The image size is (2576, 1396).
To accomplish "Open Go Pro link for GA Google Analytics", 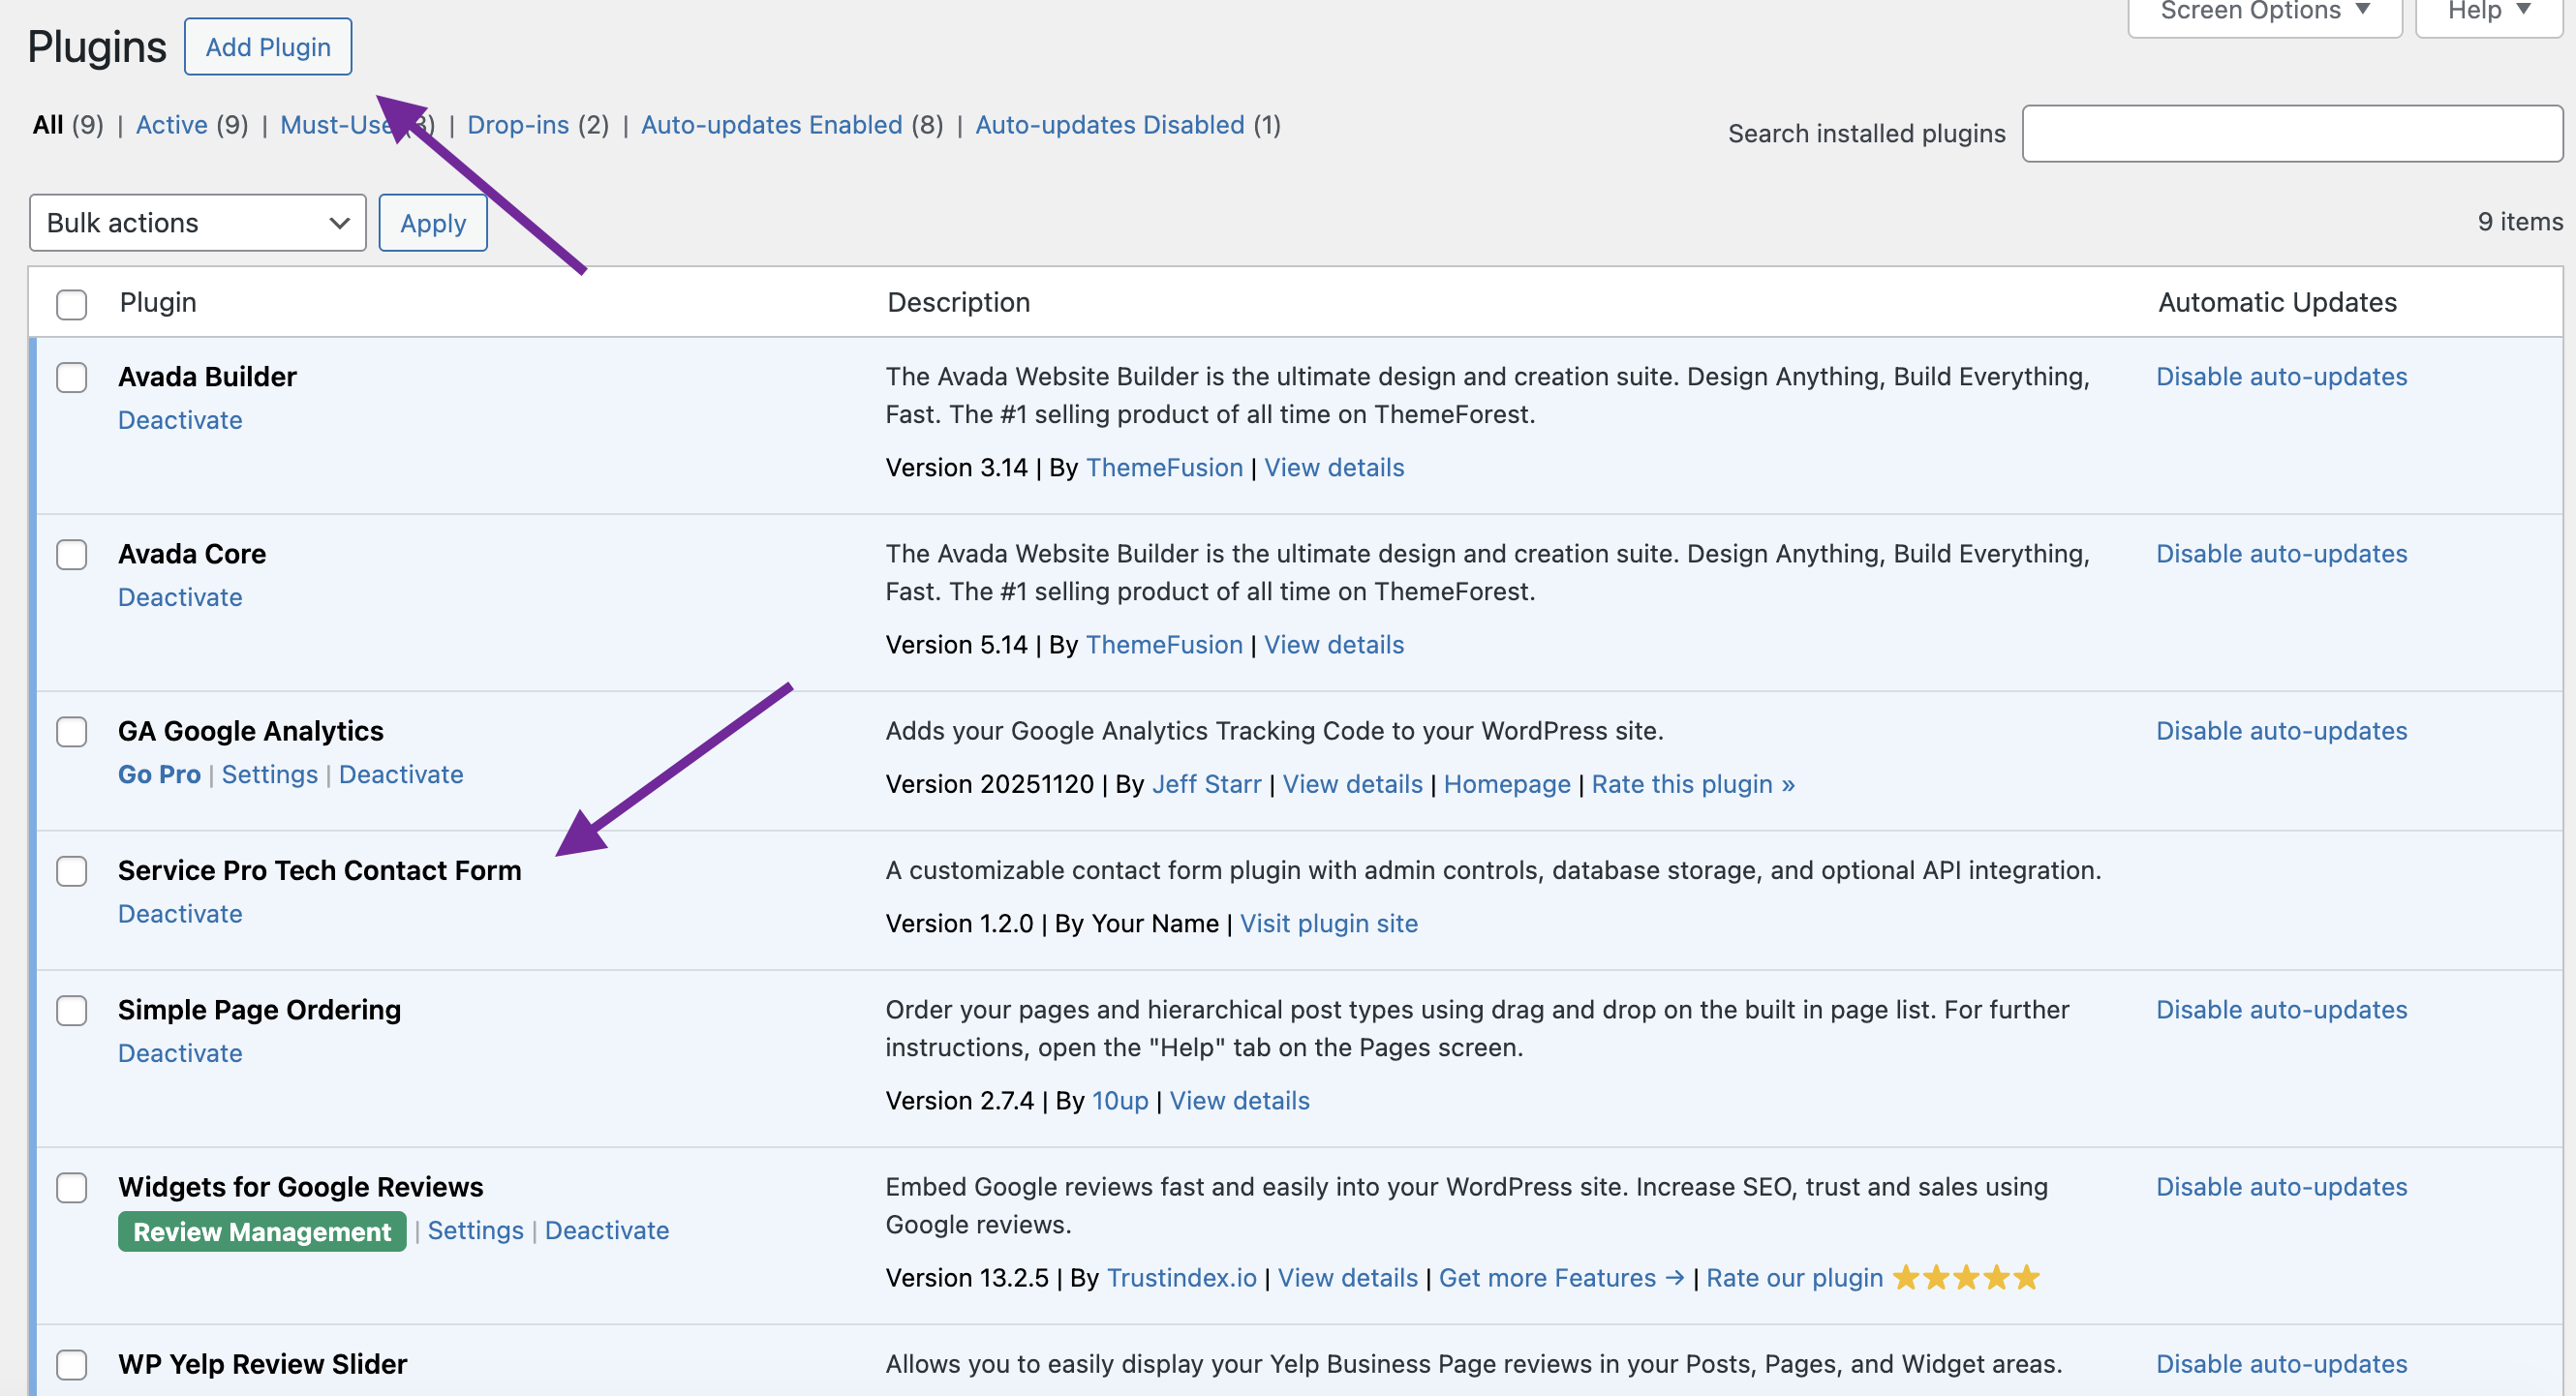I will (159, 774).
